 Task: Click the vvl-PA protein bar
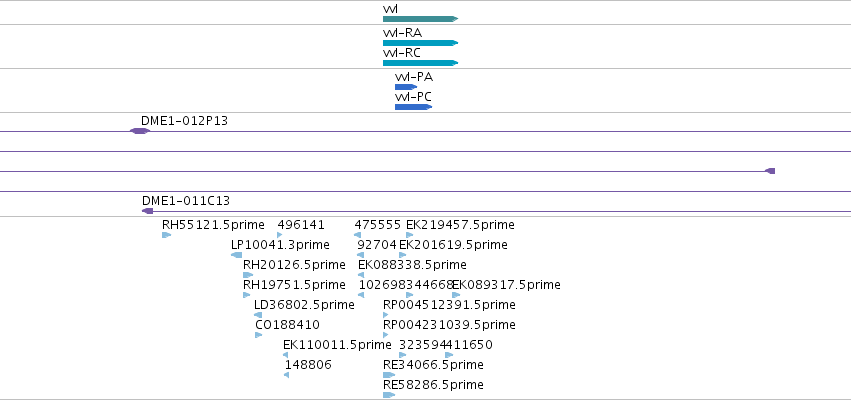[x=406, y=87]
